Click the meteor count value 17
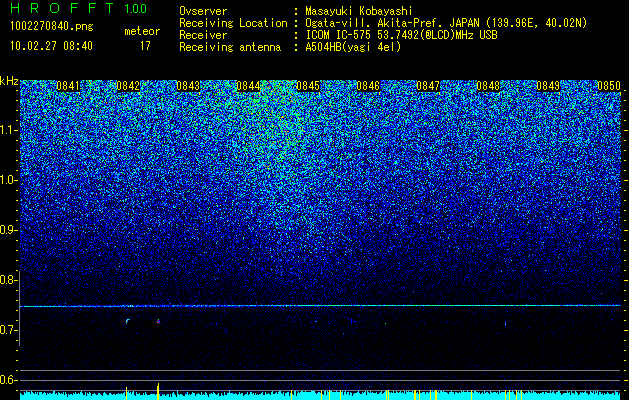 [145, 46]
